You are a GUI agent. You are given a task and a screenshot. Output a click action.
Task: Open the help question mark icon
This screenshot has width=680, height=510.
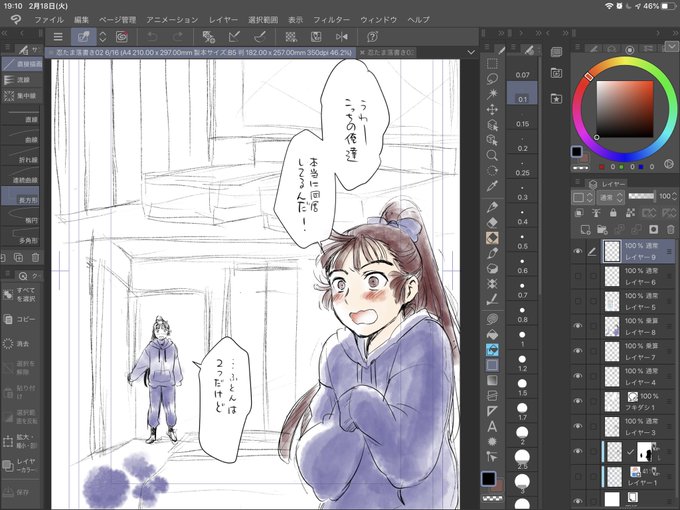click(x=372, y=37)
